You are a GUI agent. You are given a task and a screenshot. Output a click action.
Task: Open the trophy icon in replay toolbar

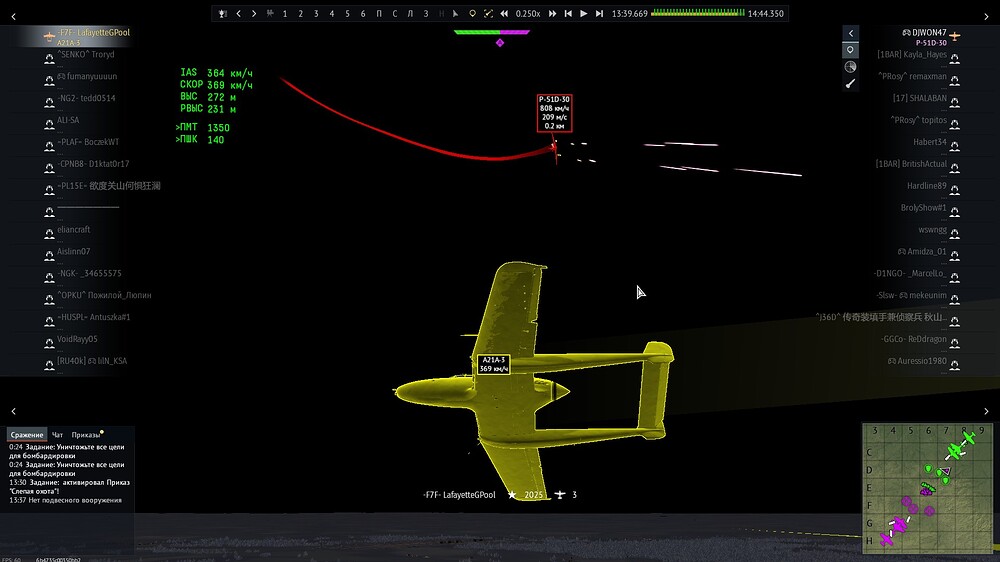coord(223,13)
